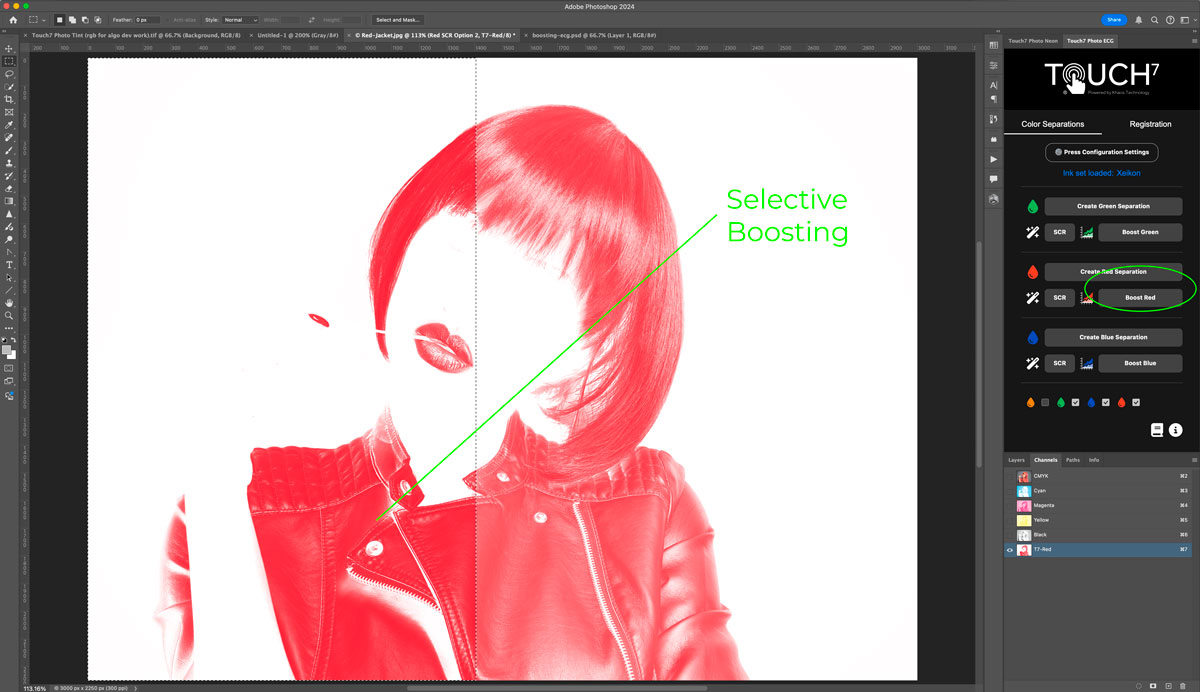Toggle the blue ink checkbox
Screen dimensions: 1200x692
(x=1105, y=403)
